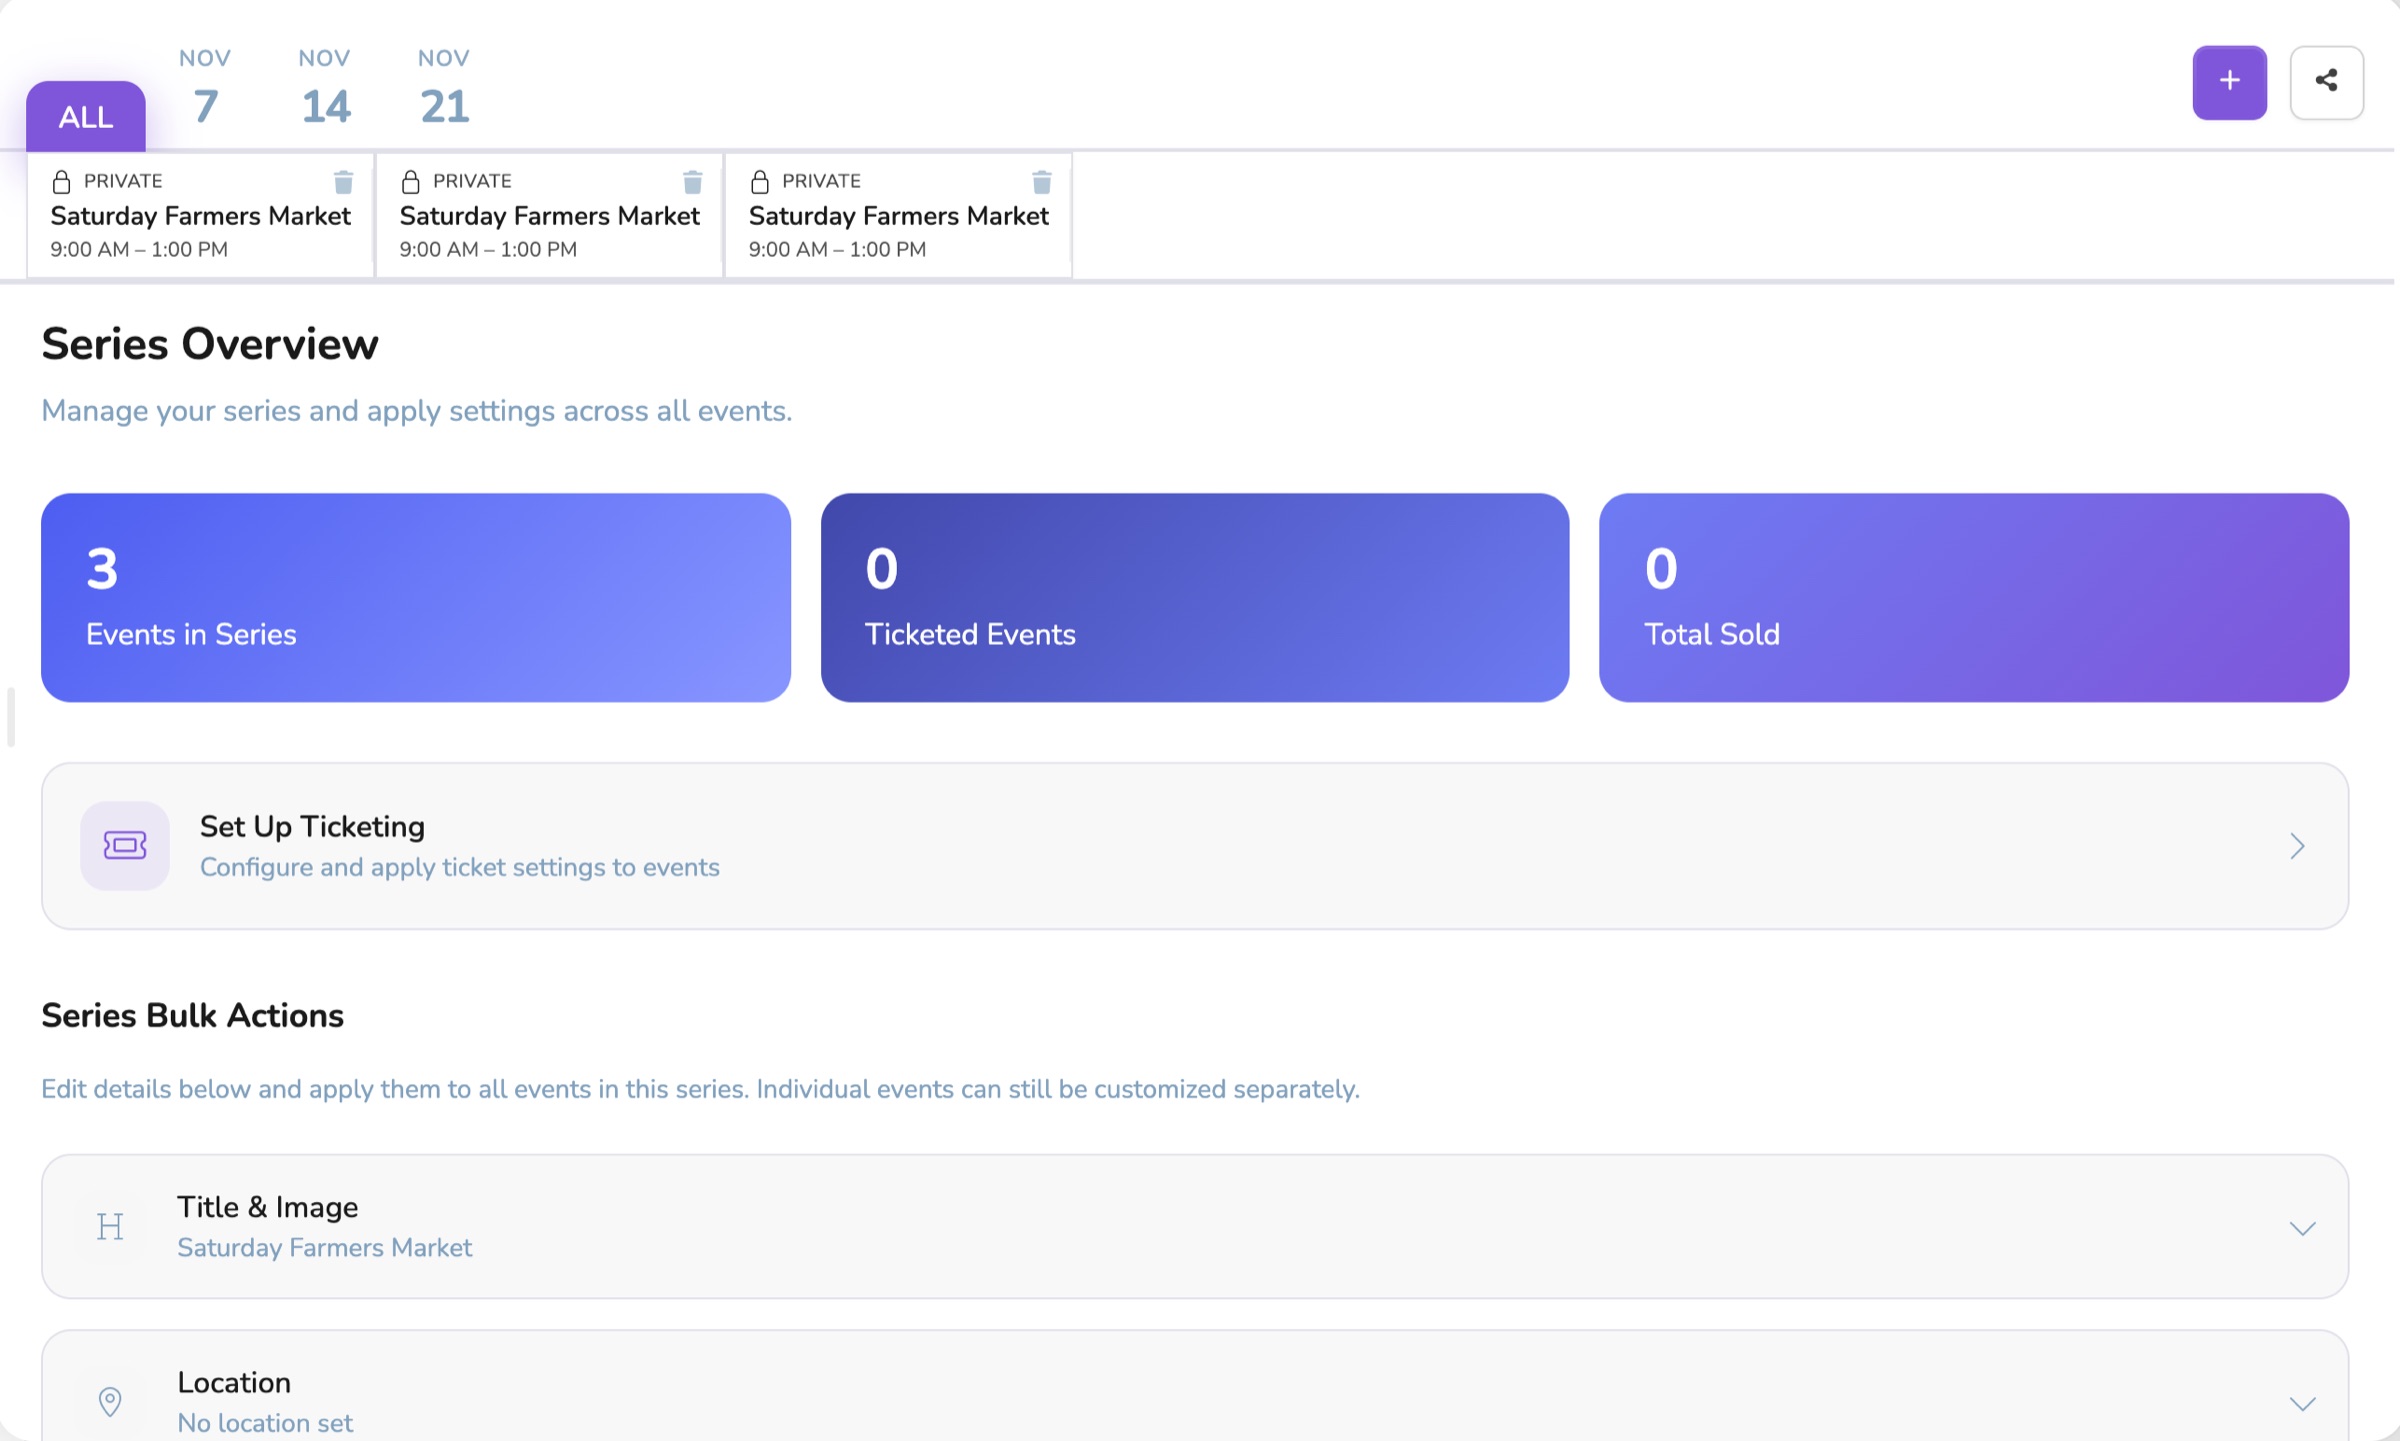Delete the Nov 21 Saturday Farmers Market event
Viewport: 2400px width, 1441px height.
point(1041,181)
